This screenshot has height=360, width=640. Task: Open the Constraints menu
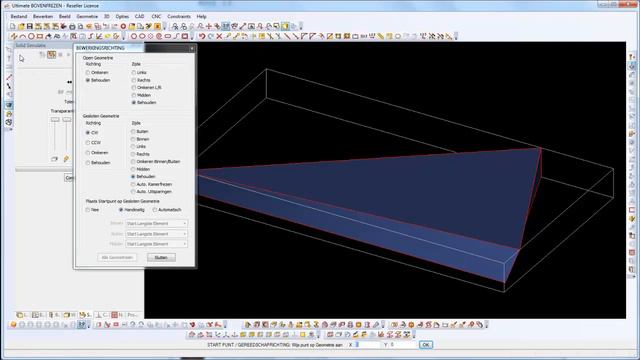click(x=179, y=17)
